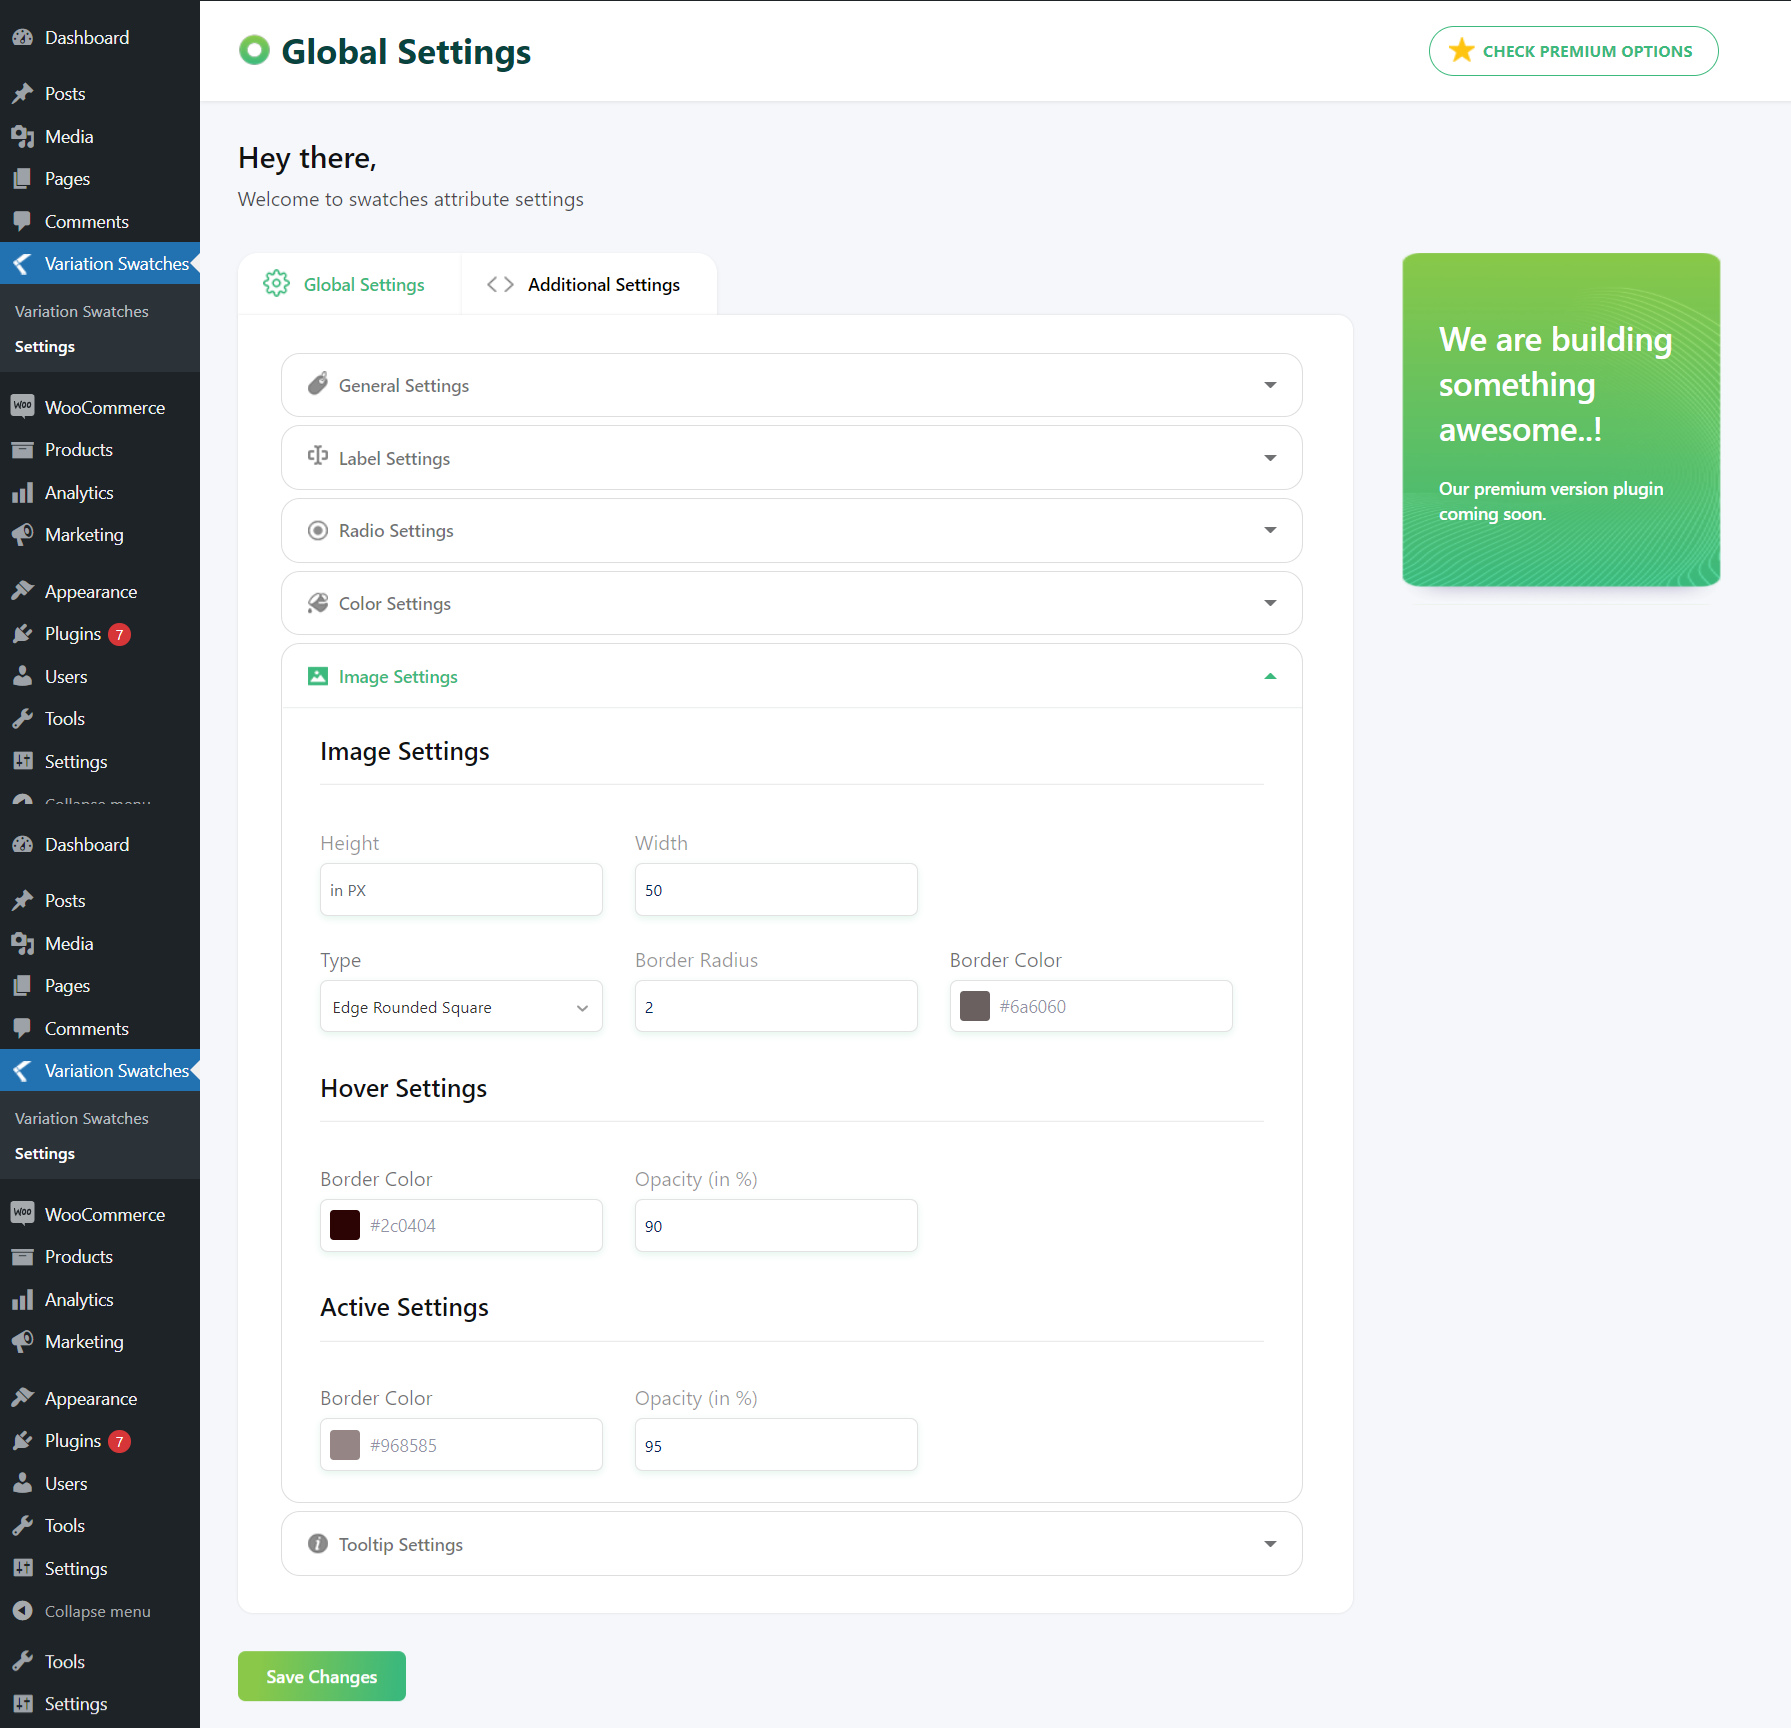Click the topmost Dashboard gauge icon in sidebar

[x=22, y=37]
